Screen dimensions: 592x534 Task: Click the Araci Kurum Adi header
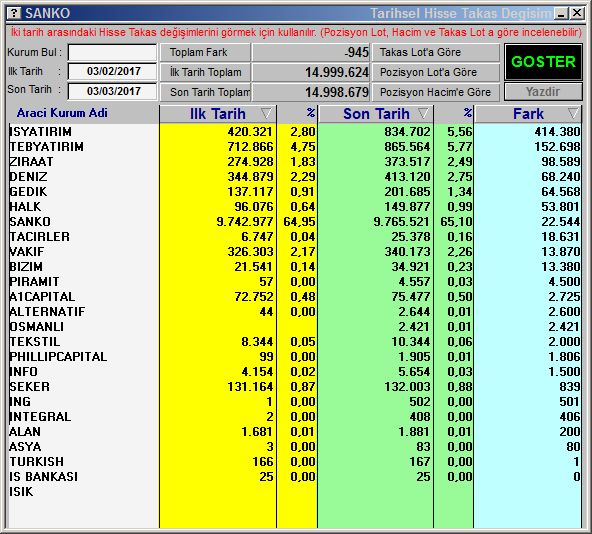click(x=62, y=113)
